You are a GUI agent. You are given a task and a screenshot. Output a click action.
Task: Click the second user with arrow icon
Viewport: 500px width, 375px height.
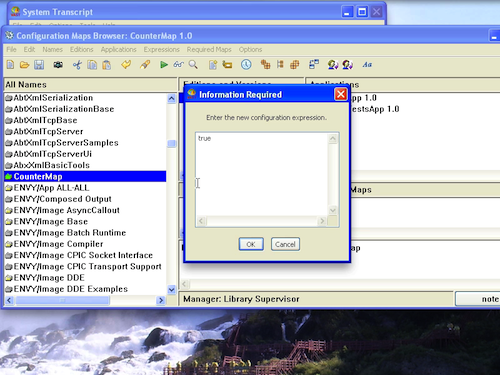pyautogui.click(x=348, y=64)
